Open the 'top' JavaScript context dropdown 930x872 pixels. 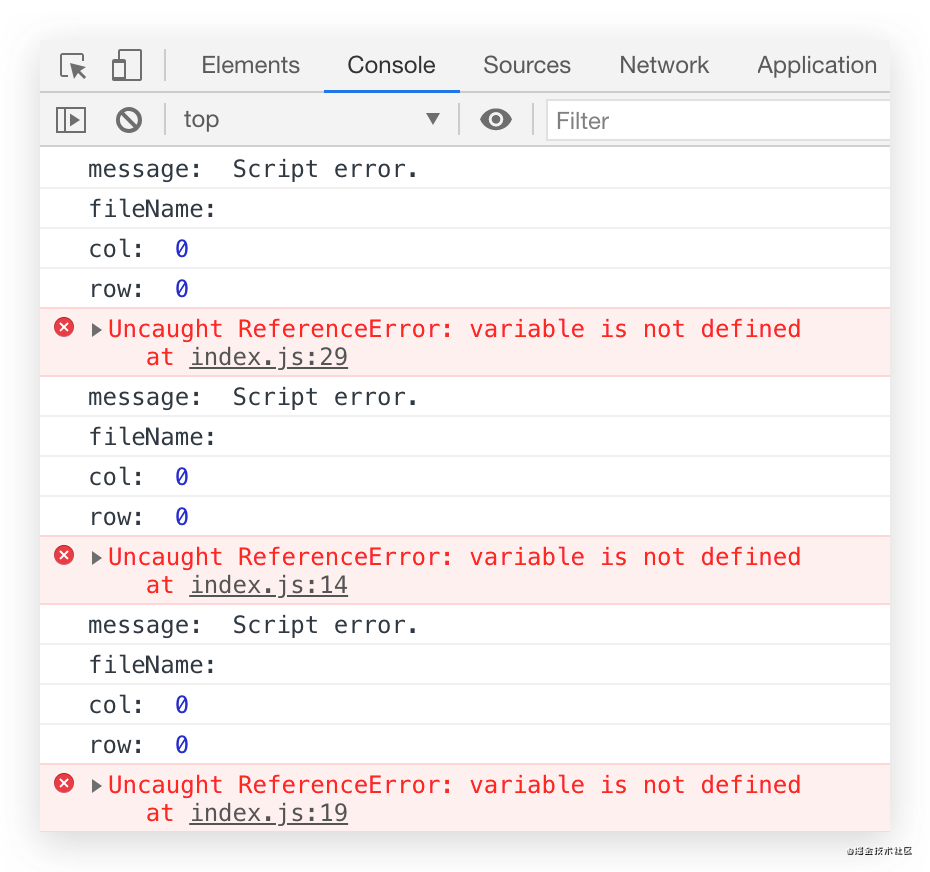(x=311, y=120)
